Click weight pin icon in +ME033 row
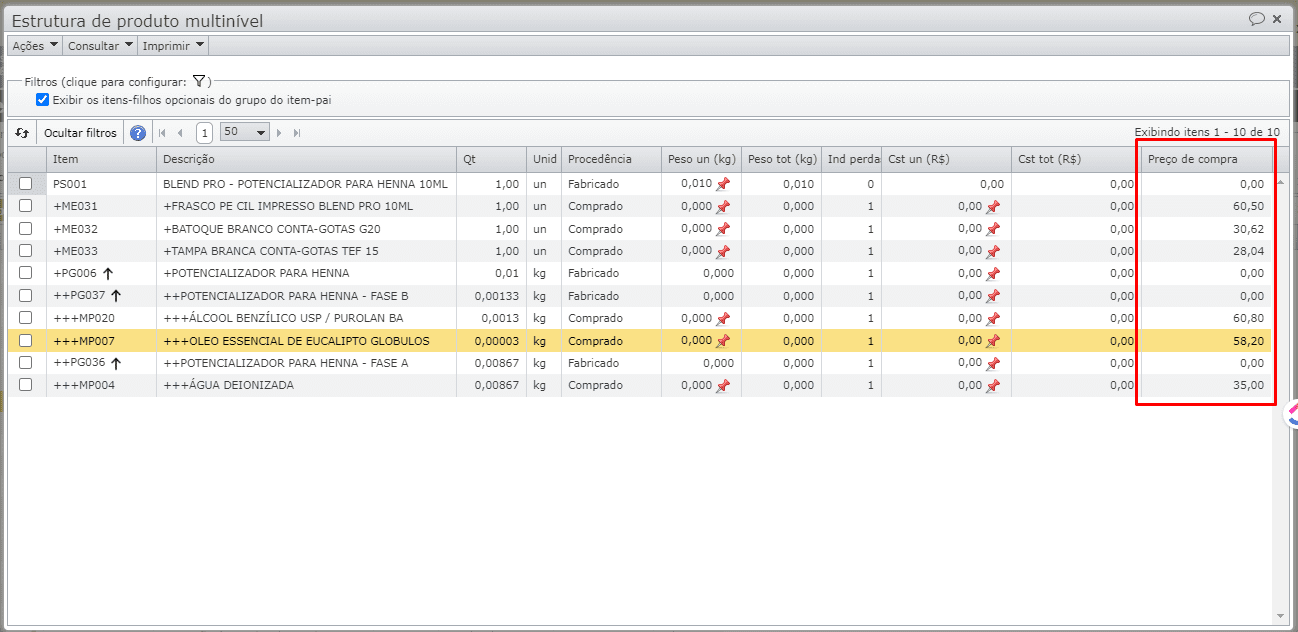The width and height of the screenshot is (1298, 632). (723, 251)
